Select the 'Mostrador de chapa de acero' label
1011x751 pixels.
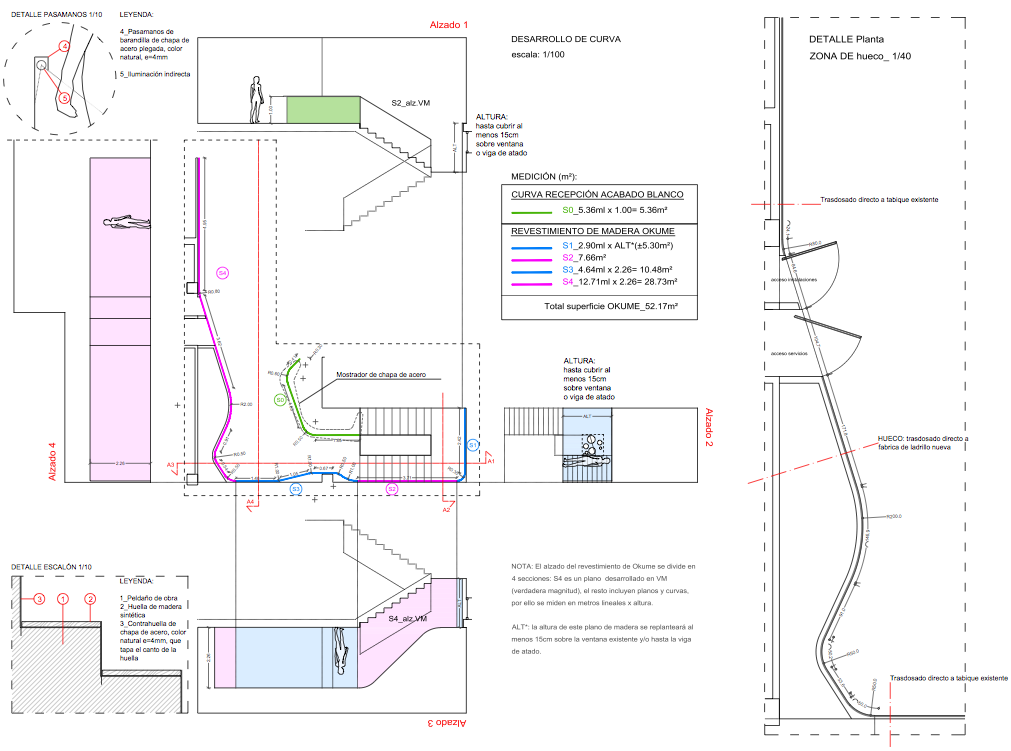click(x=381, y=374)
